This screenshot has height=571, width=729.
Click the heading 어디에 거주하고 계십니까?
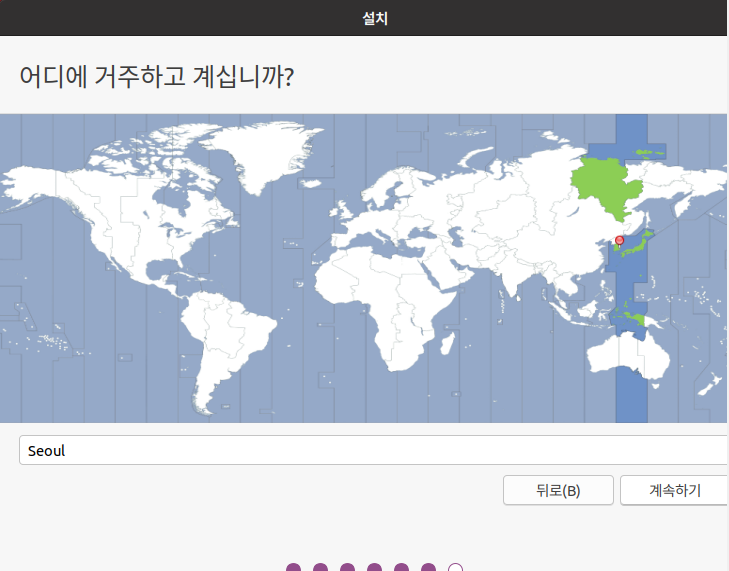coord(156,76)
